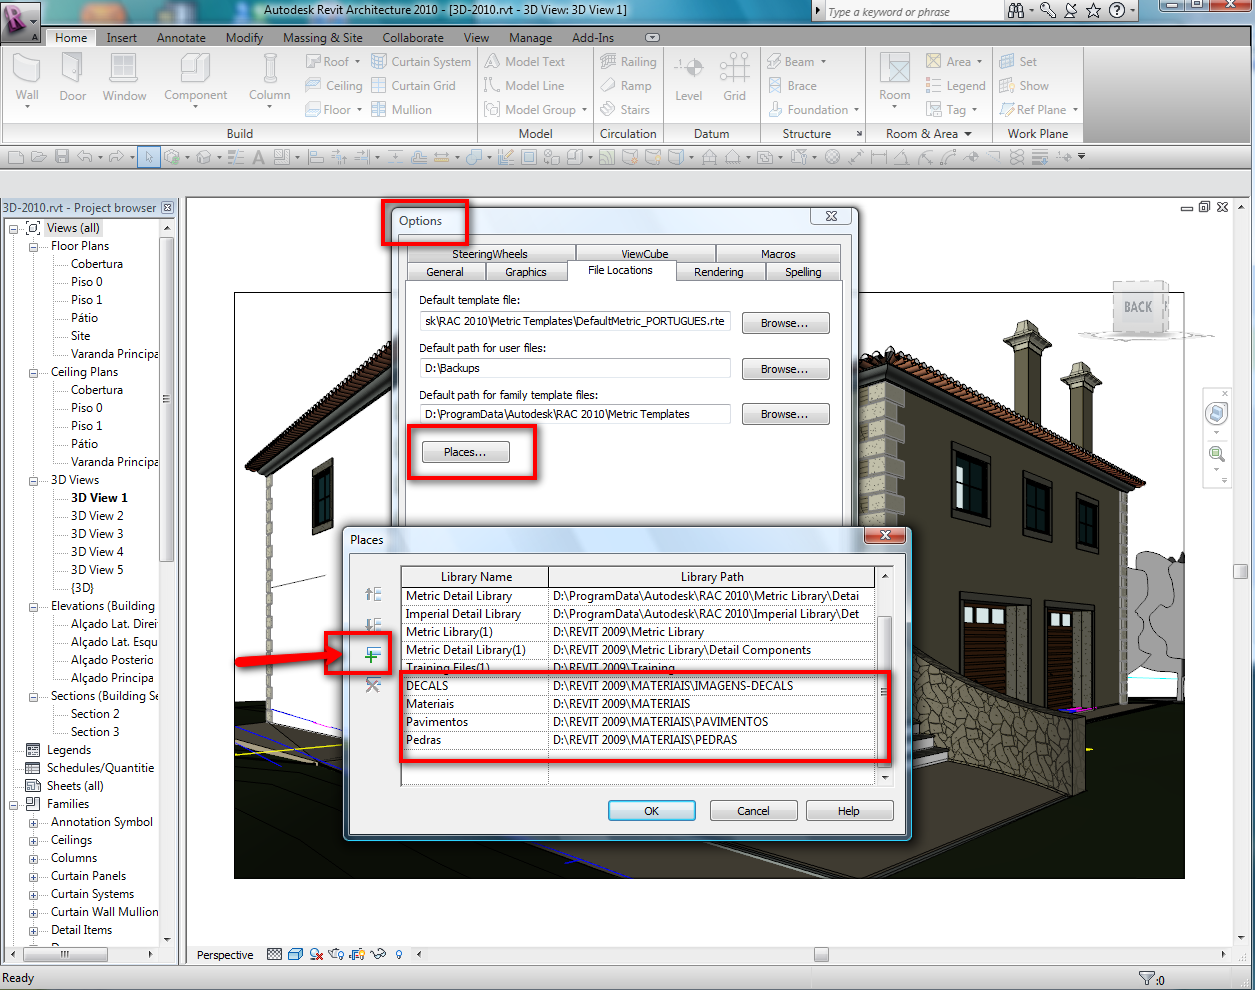Select the DECALS library row

637,686
